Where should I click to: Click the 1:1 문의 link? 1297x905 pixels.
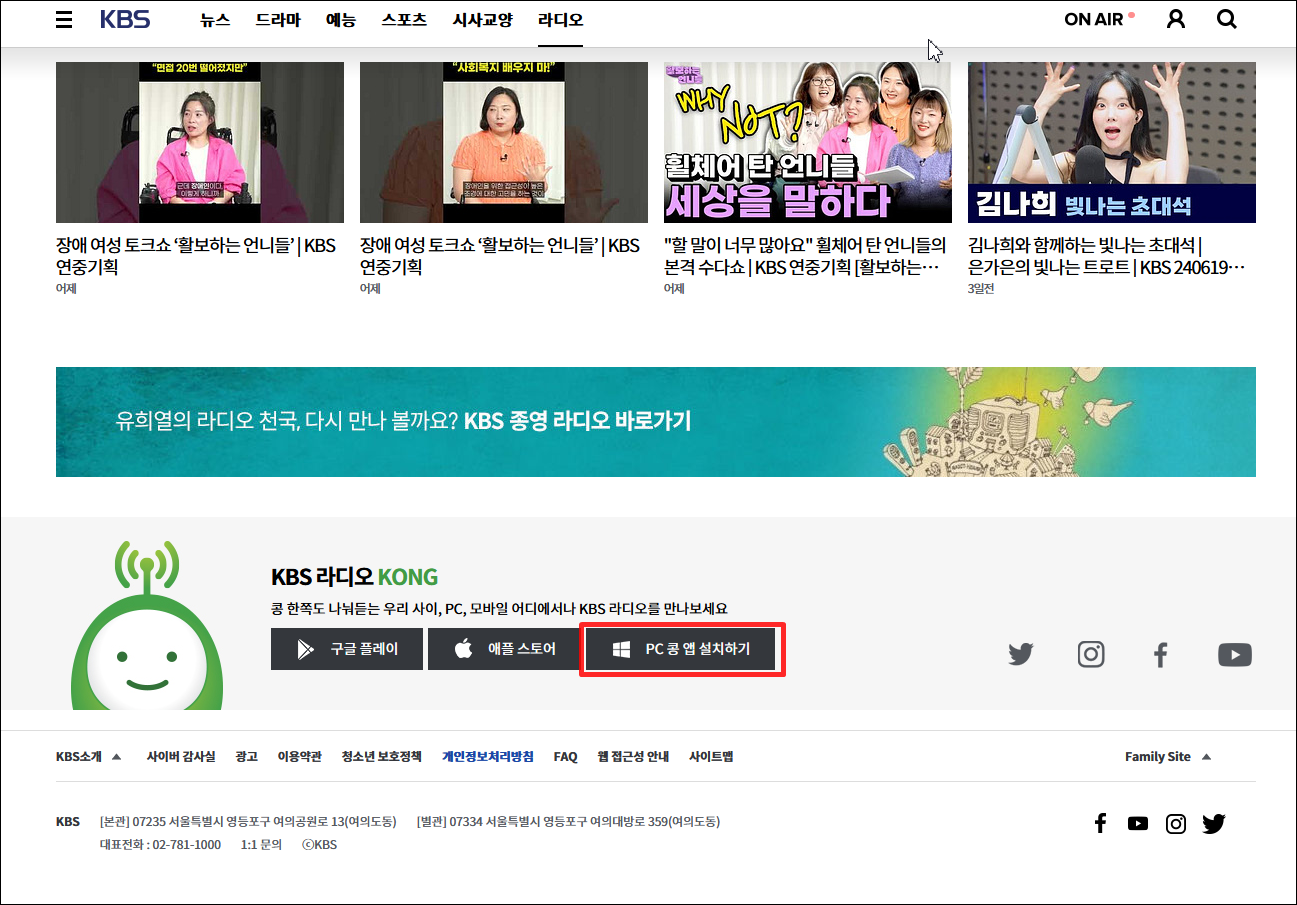pos(261,844)
